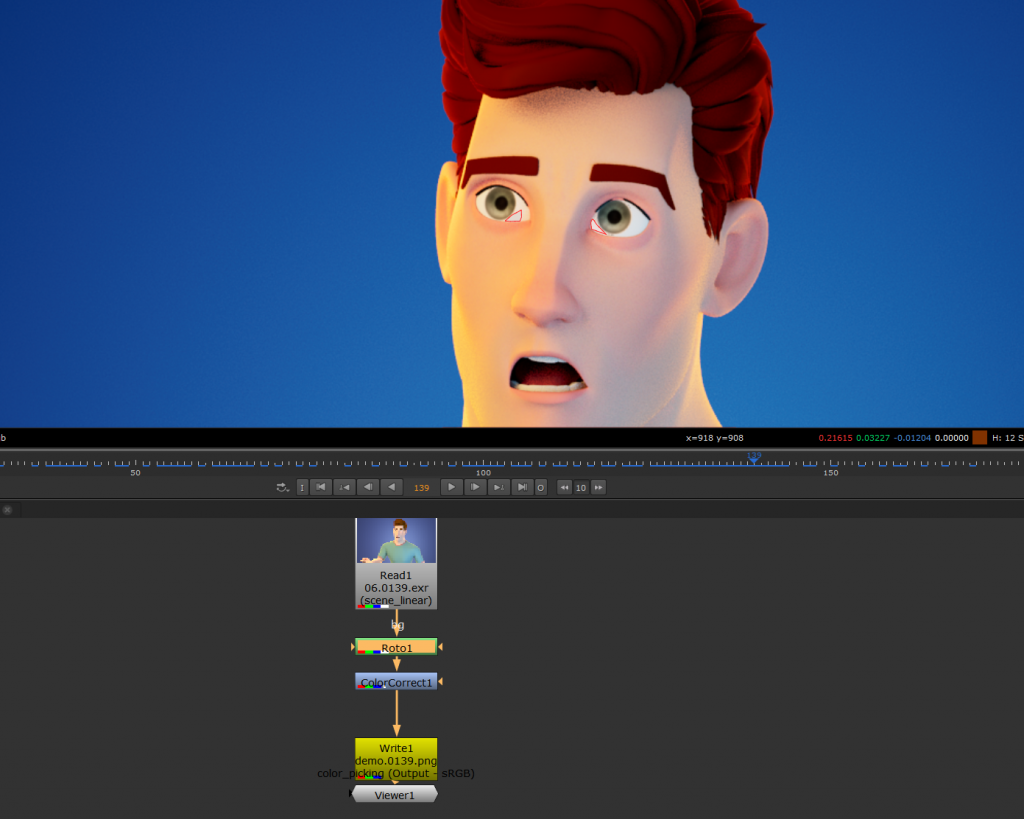
Task: Go to the next keyframe
Action: point(498,487)
